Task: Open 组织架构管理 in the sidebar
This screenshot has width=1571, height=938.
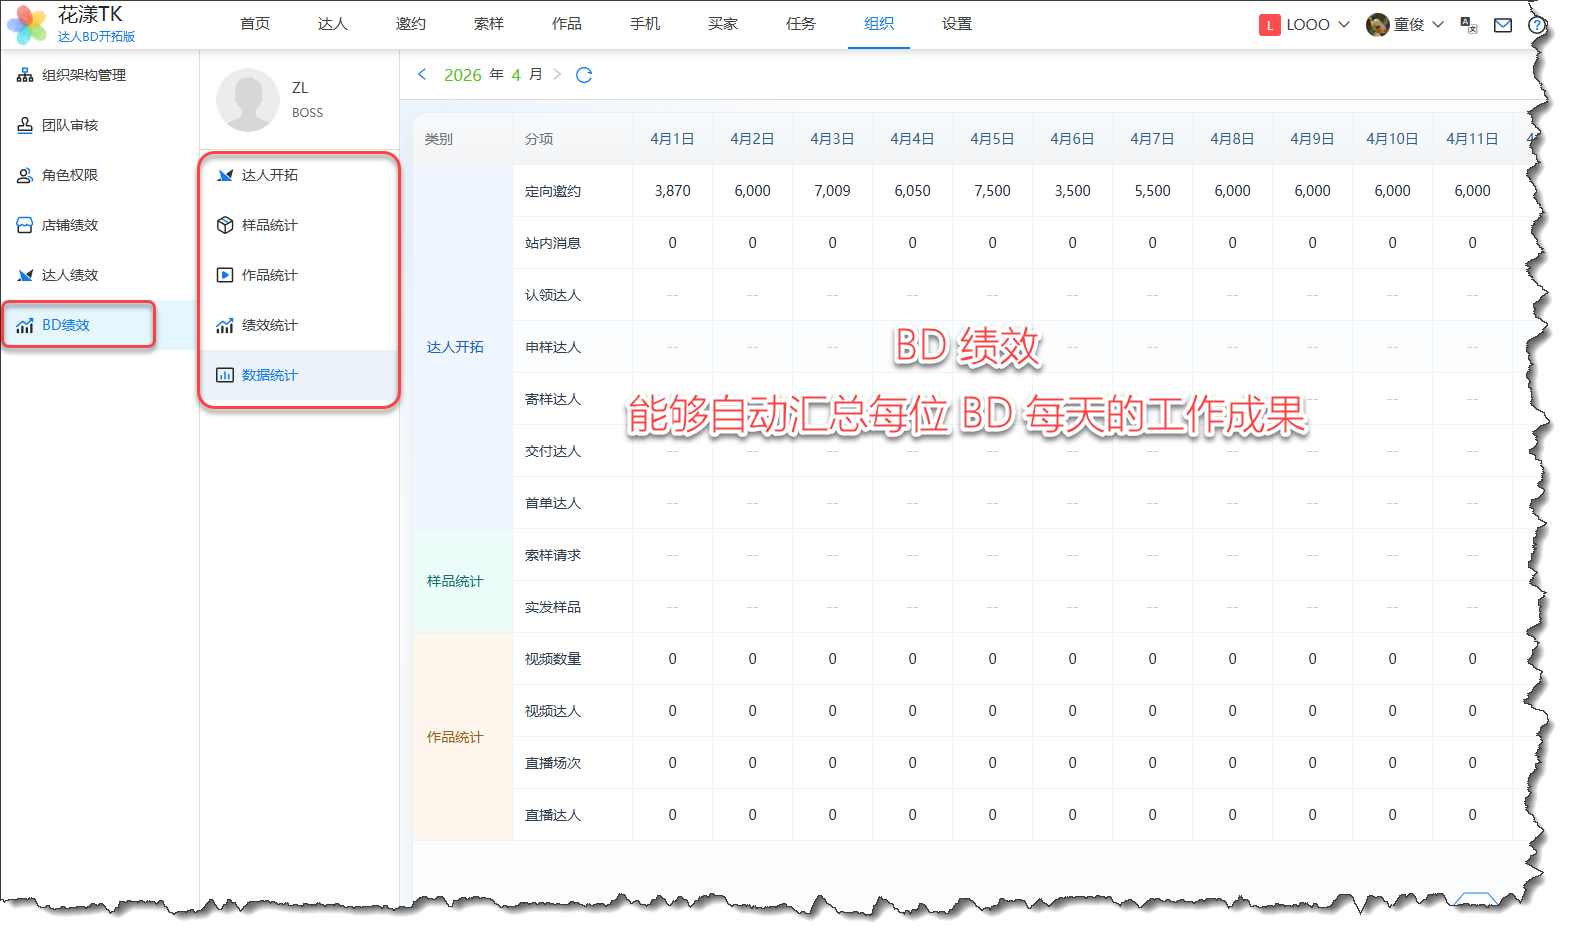Action: [x=83, y=75]
